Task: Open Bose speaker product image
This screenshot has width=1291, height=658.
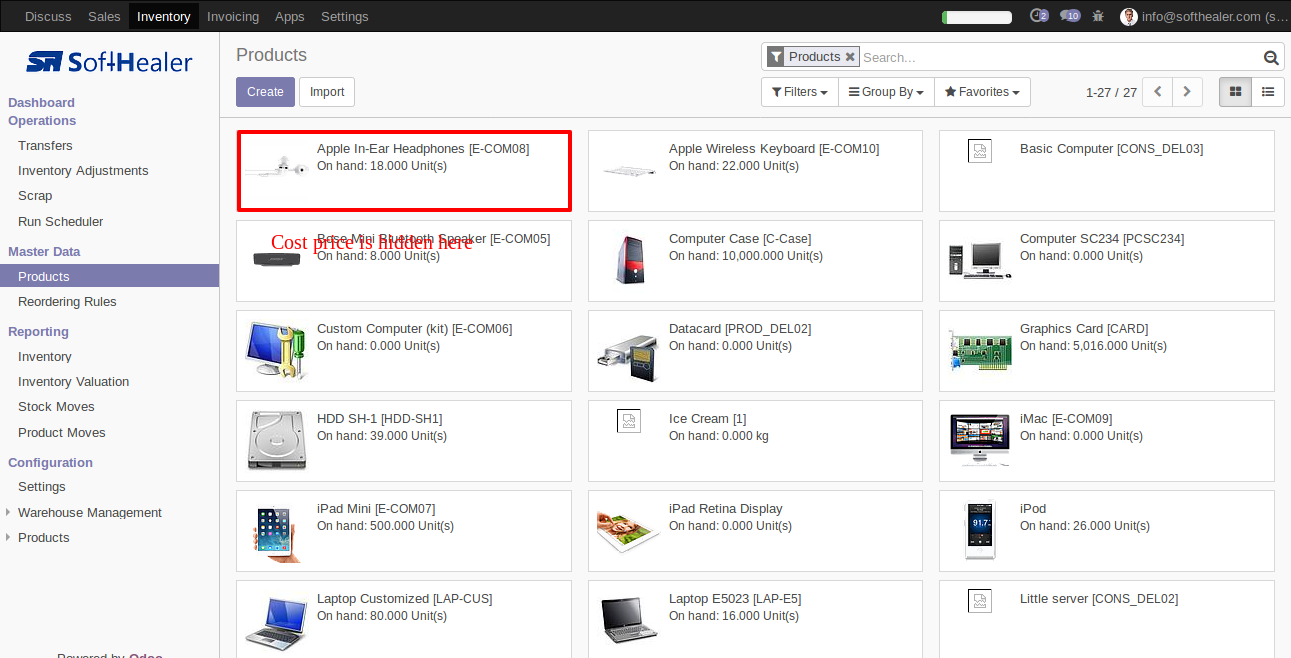Action: pyautogui.click(x=277, y=259)
